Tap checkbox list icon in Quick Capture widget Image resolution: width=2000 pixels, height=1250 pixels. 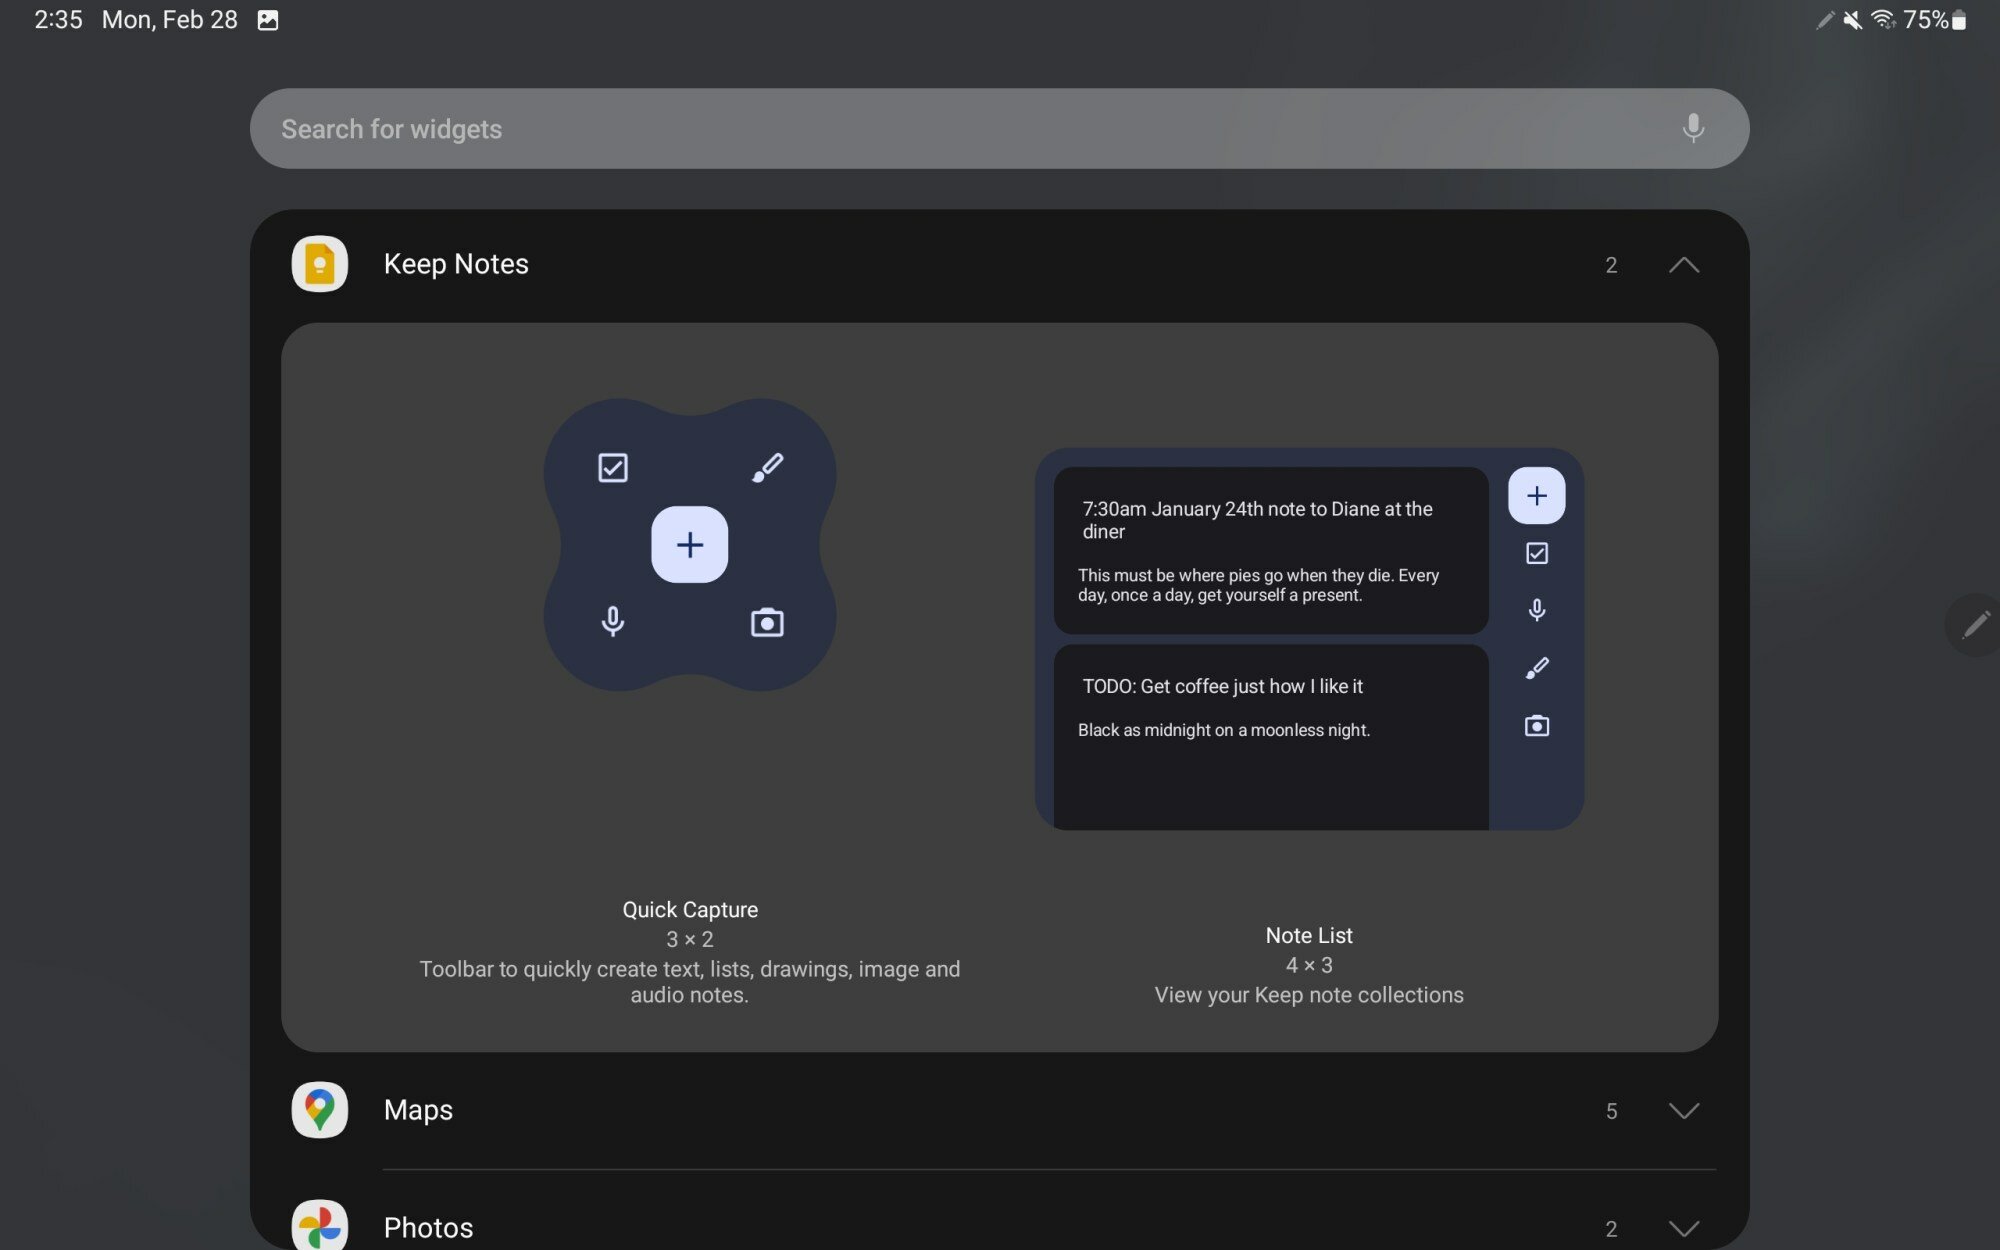tap(612, 467)
